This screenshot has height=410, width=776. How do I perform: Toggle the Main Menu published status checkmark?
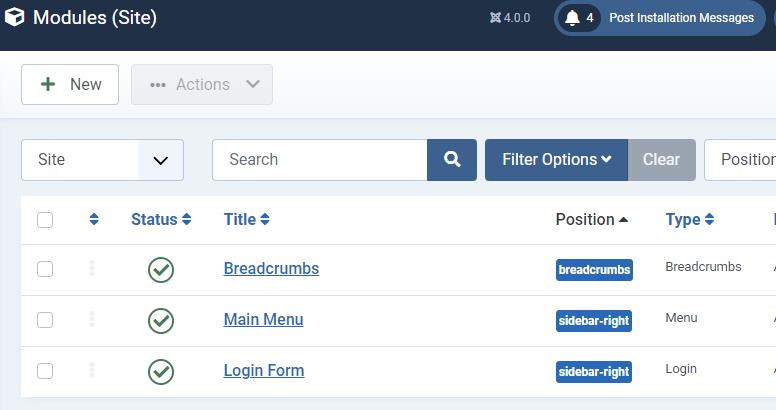pos(161,321)
